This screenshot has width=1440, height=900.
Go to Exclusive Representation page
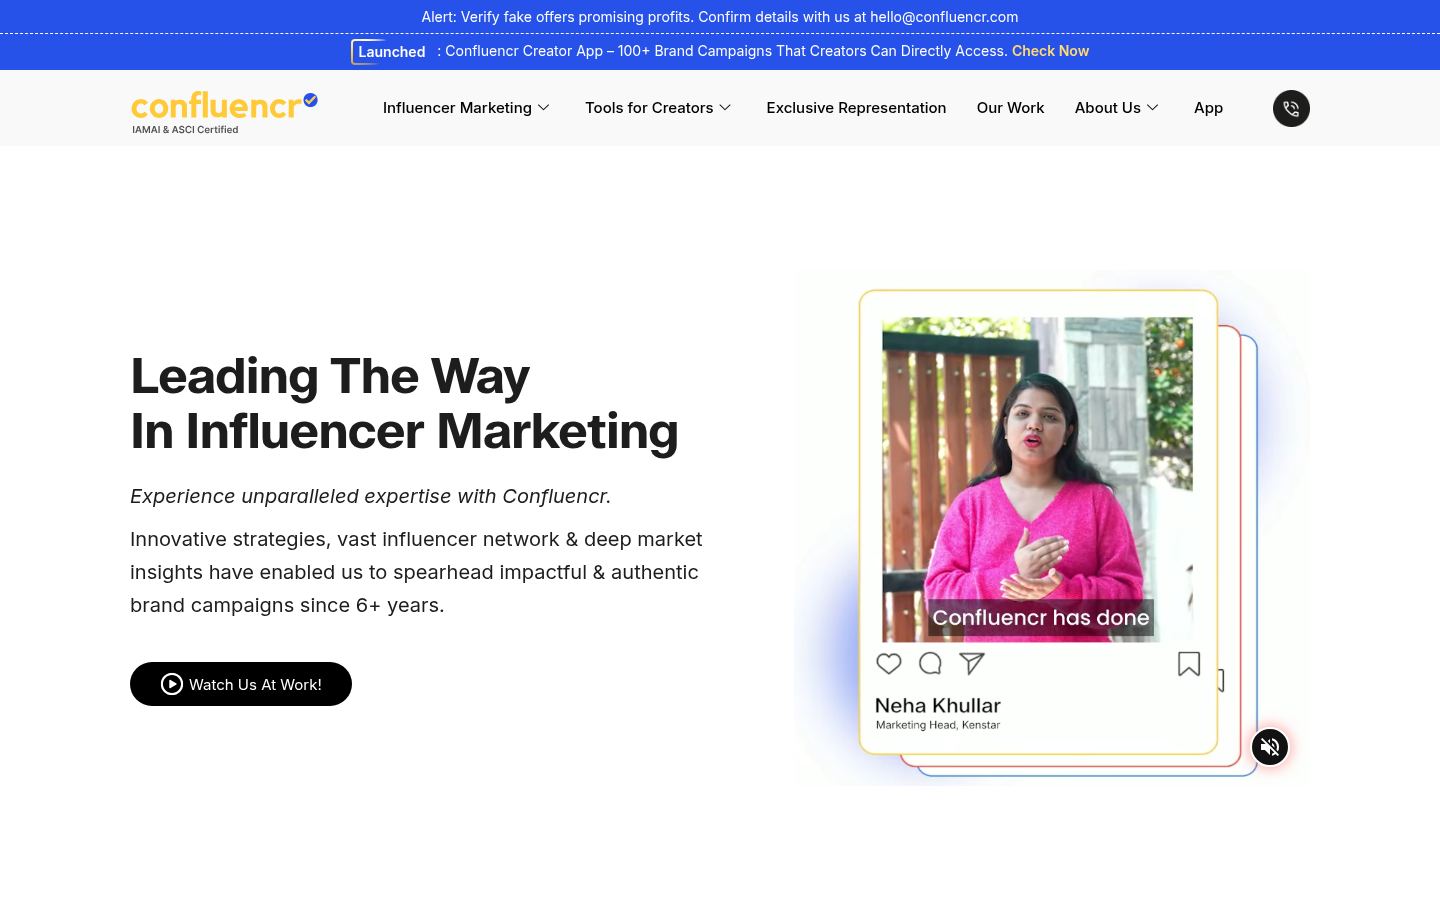856,108
